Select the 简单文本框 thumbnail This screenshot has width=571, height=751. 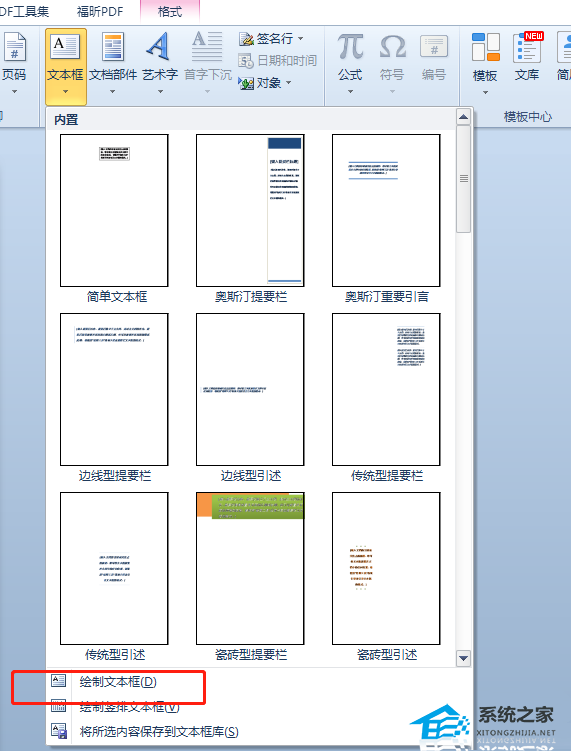(114, 211)
